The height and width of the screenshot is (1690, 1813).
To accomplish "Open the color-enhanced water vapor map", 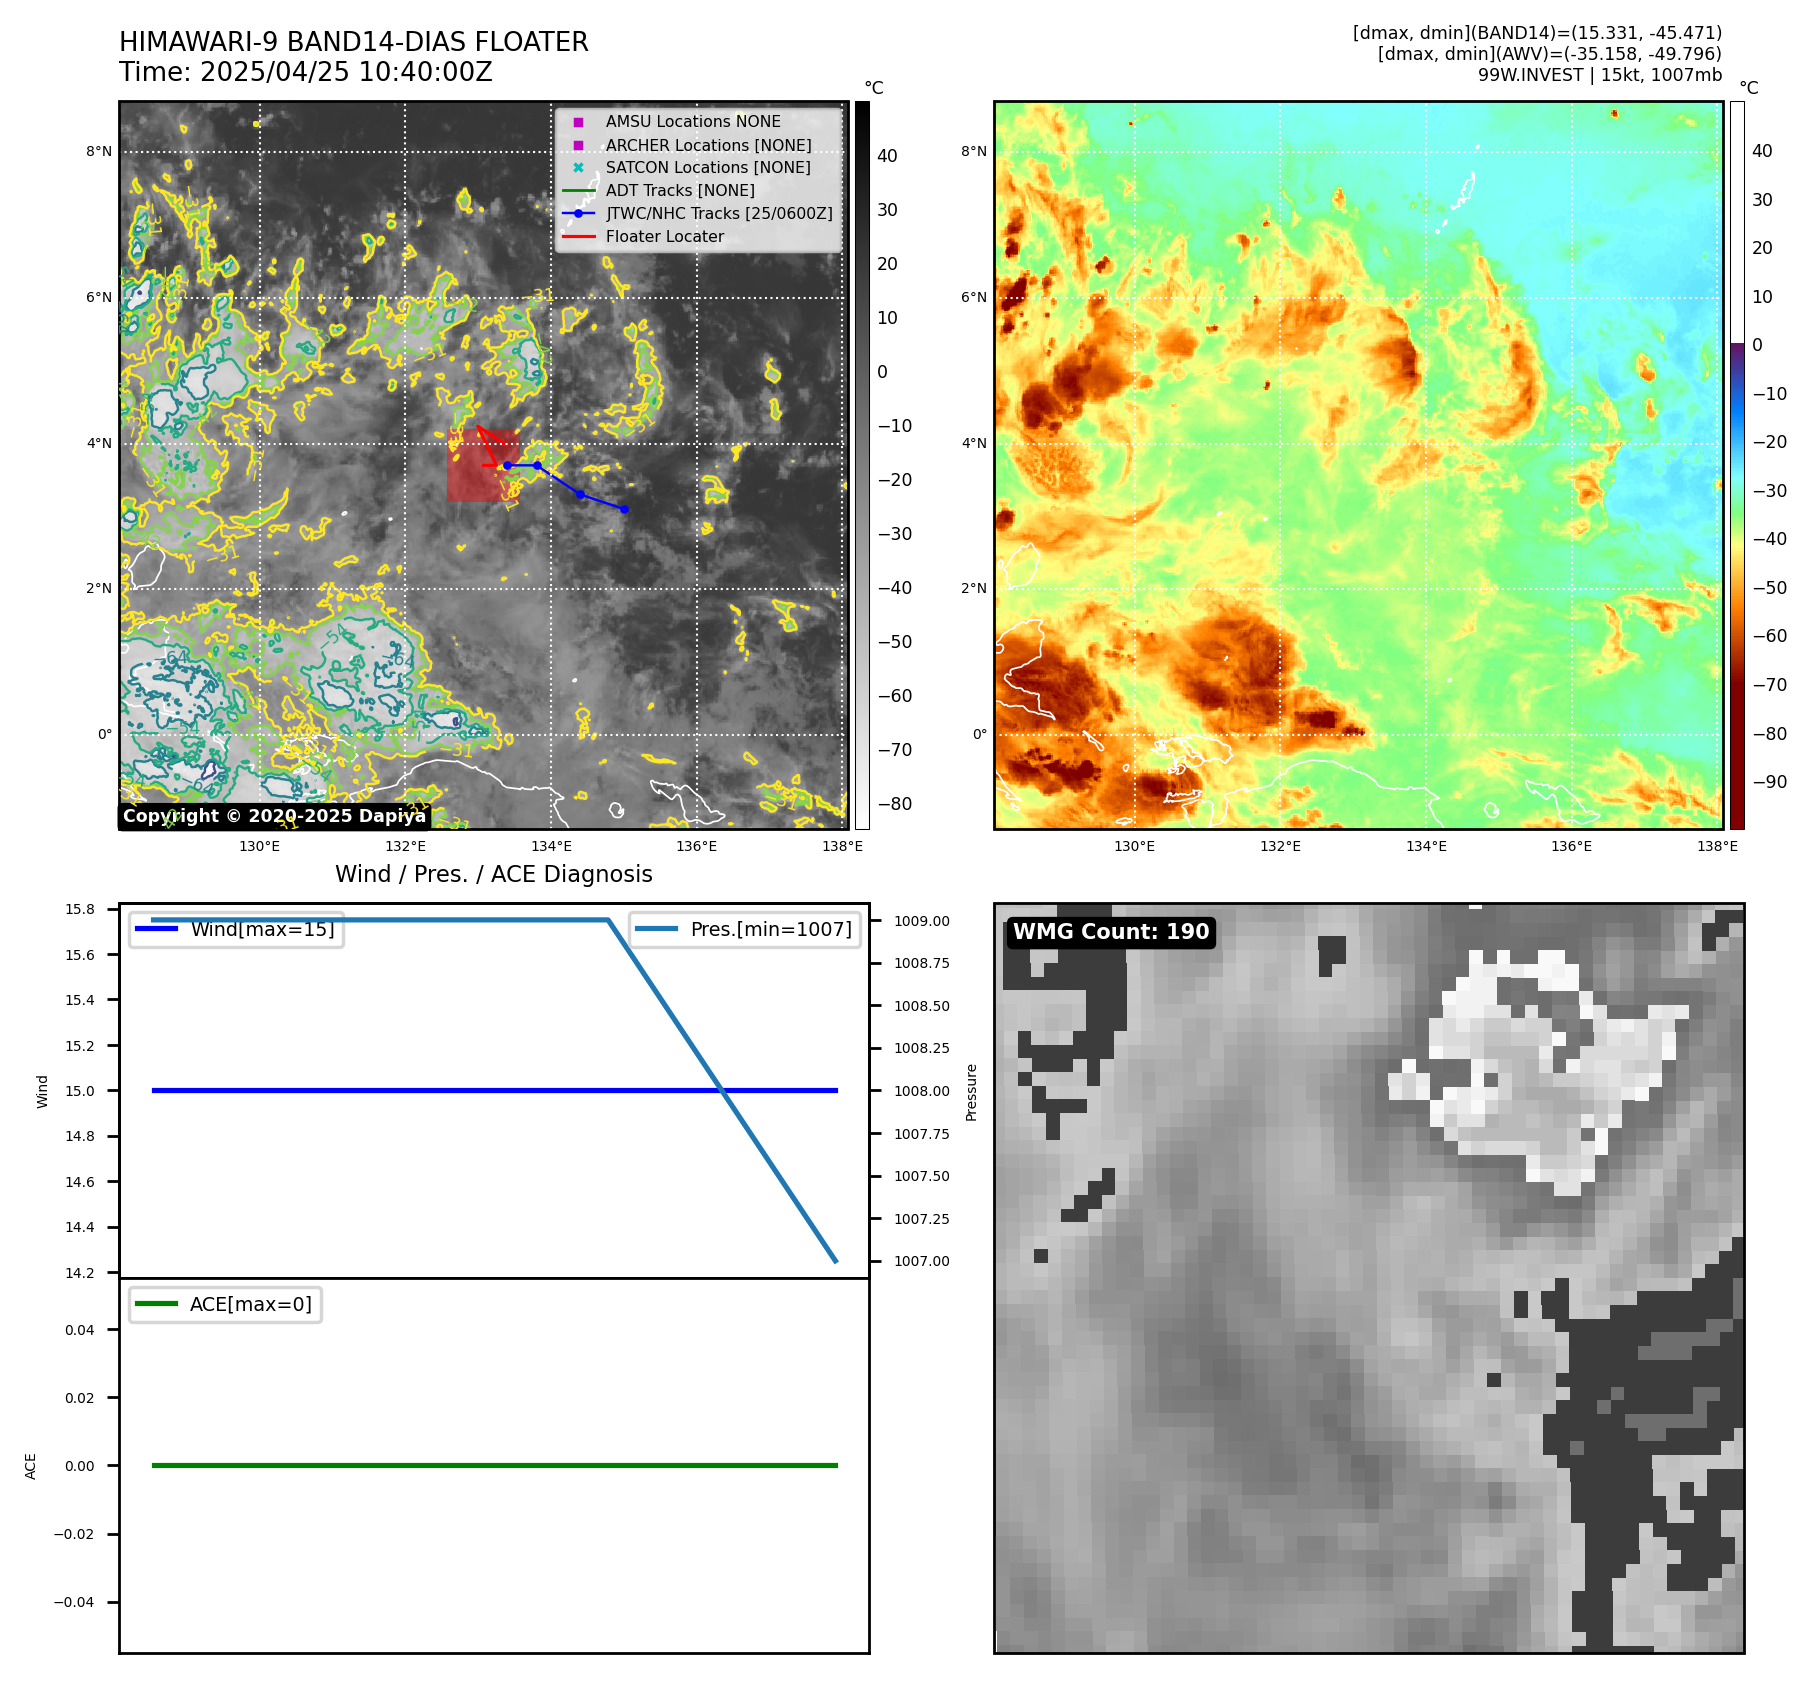I will coord(1359,465).
